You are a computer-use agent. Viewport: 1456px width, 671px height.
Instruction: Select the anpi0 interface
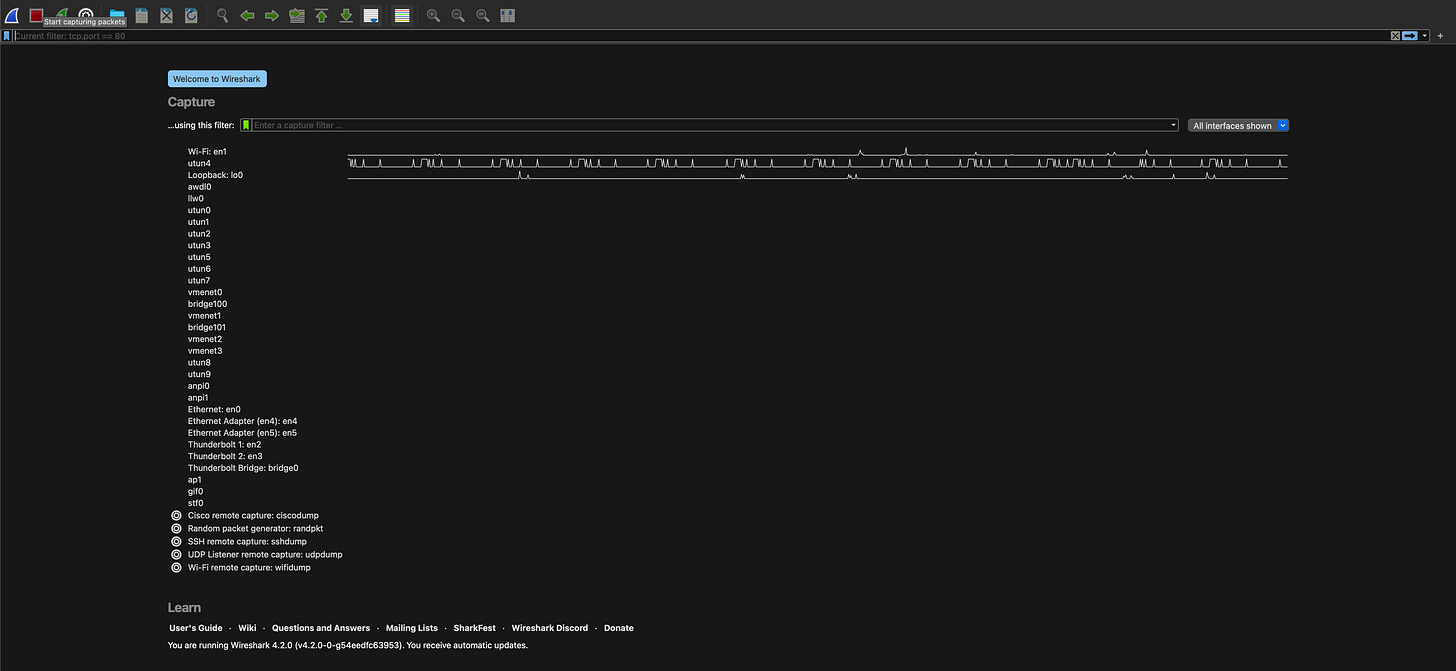click(x=198, y=386)
